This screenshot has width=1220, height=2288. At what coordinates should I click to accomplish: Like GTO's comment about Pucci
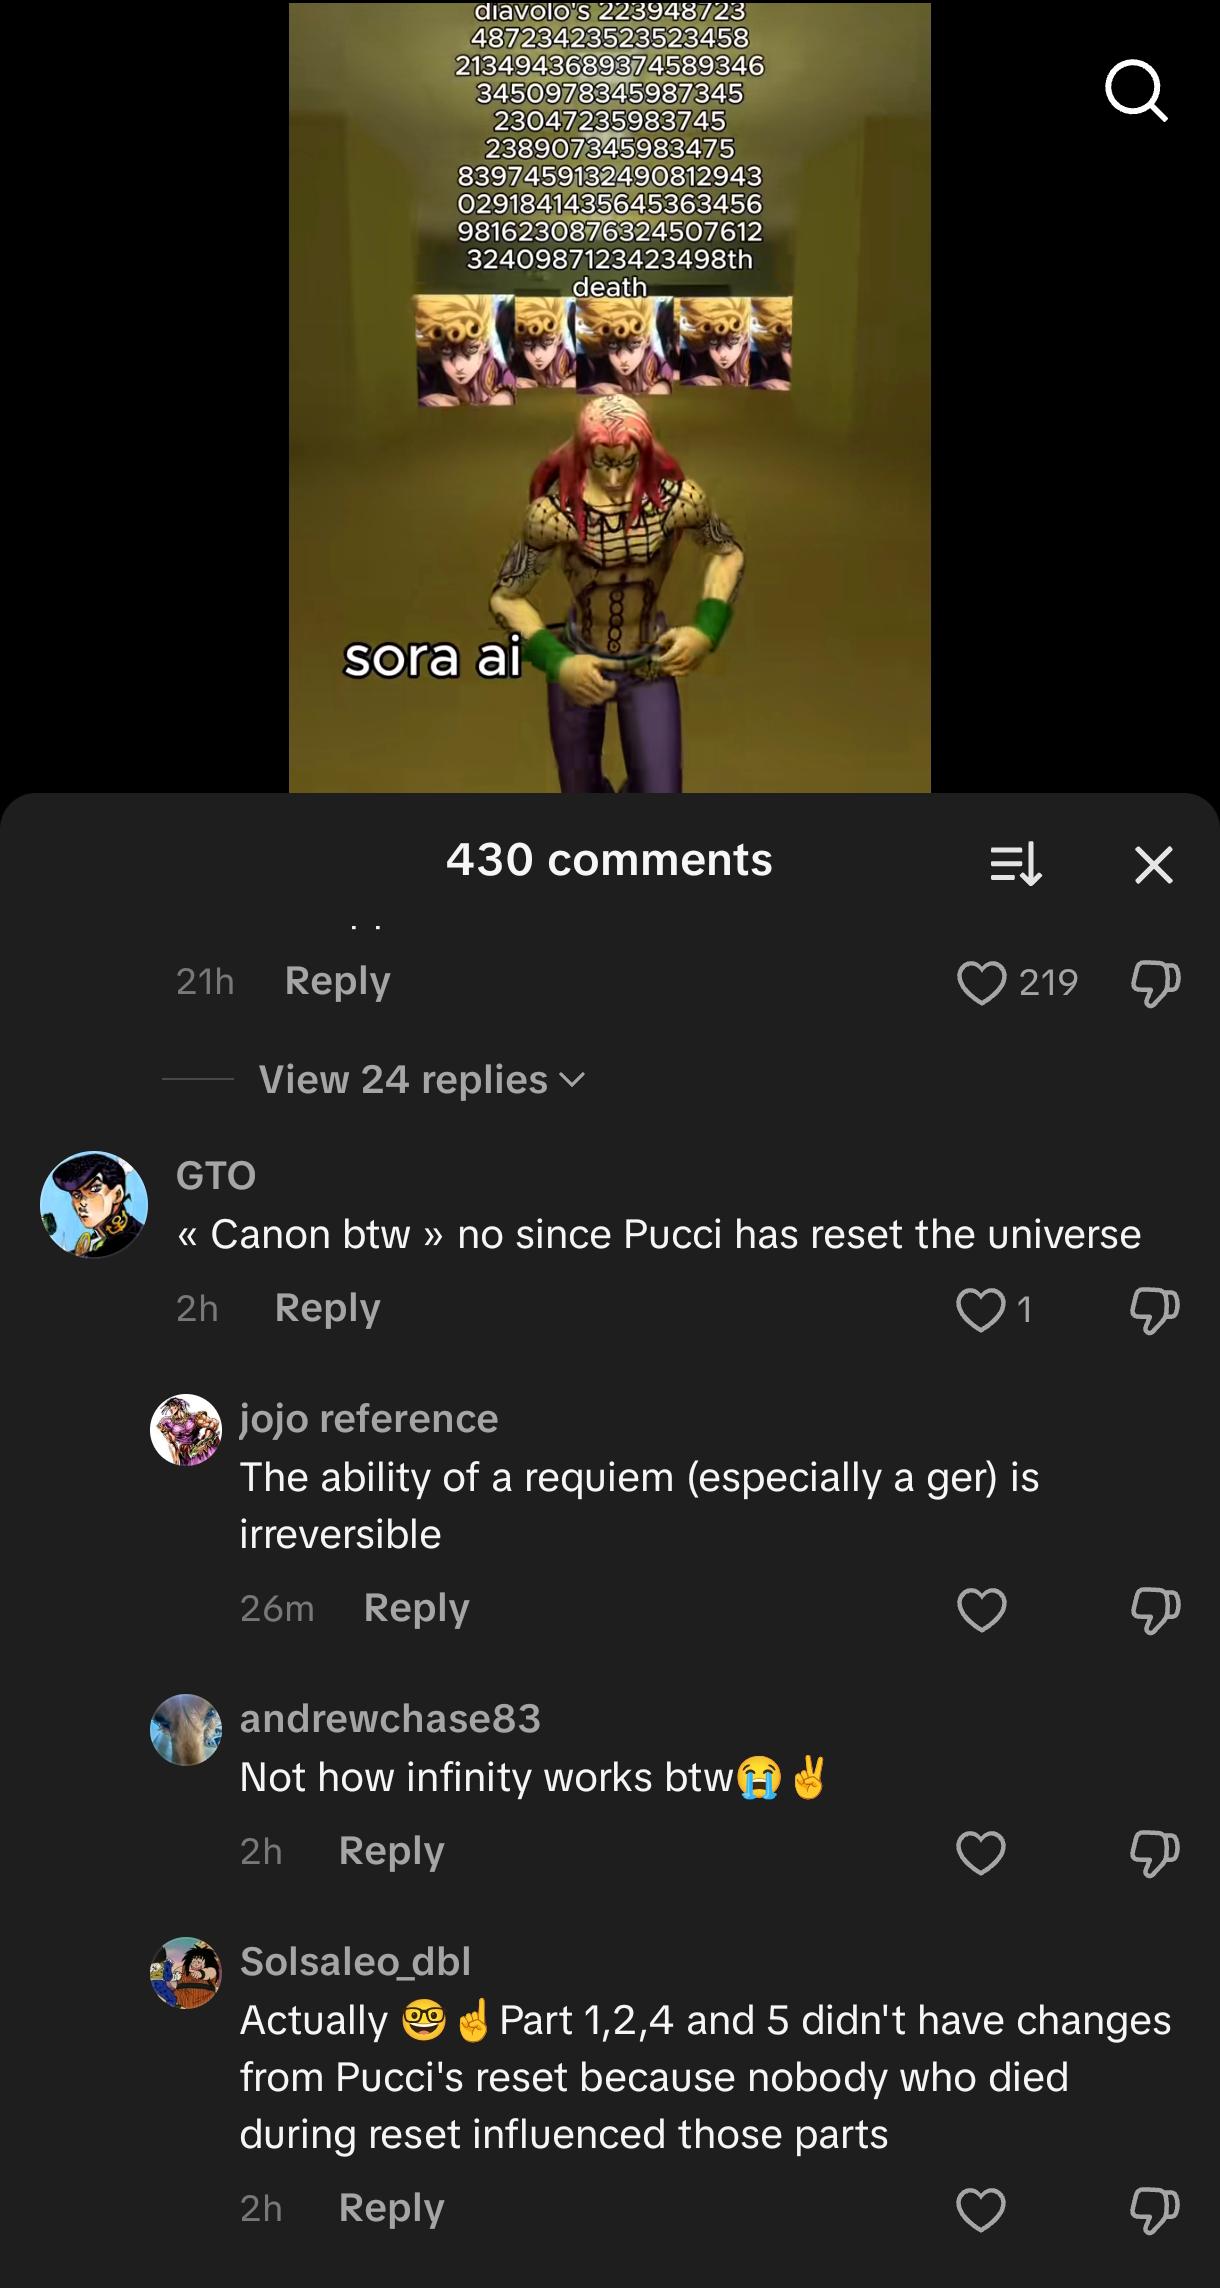tap(980, 1309)
